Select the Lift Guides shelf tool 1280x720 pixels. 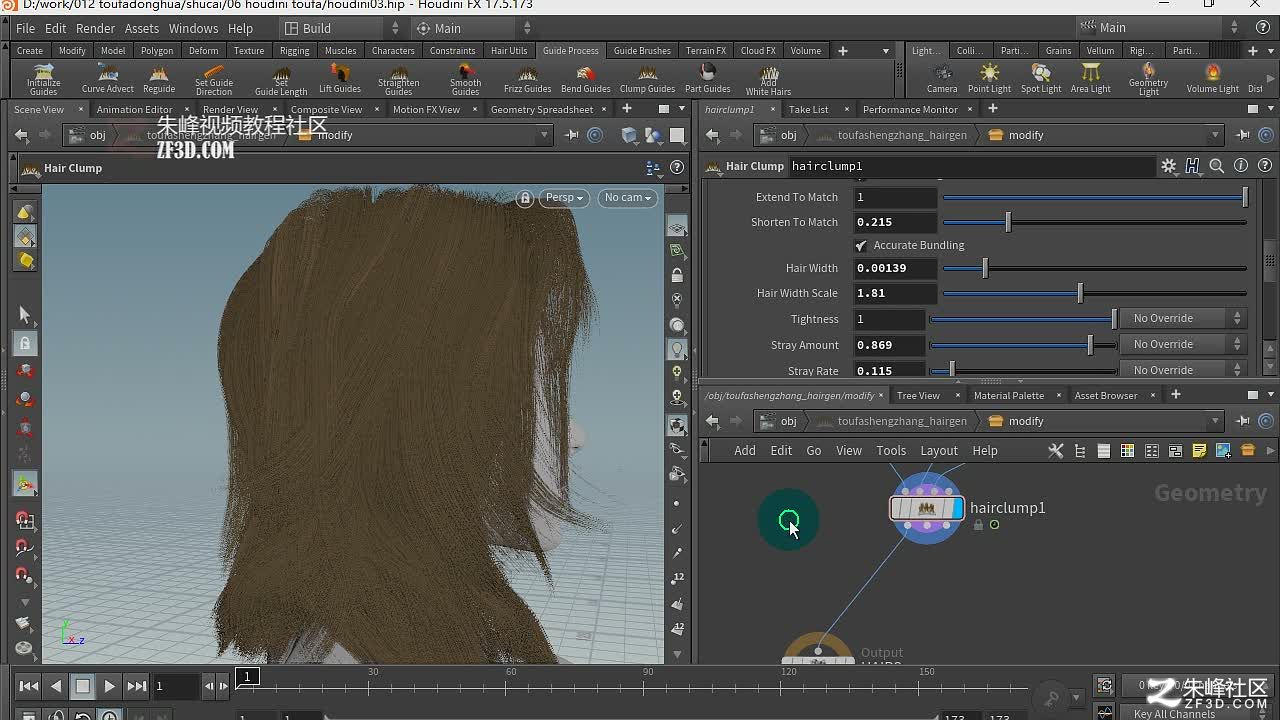click(340, 79)
